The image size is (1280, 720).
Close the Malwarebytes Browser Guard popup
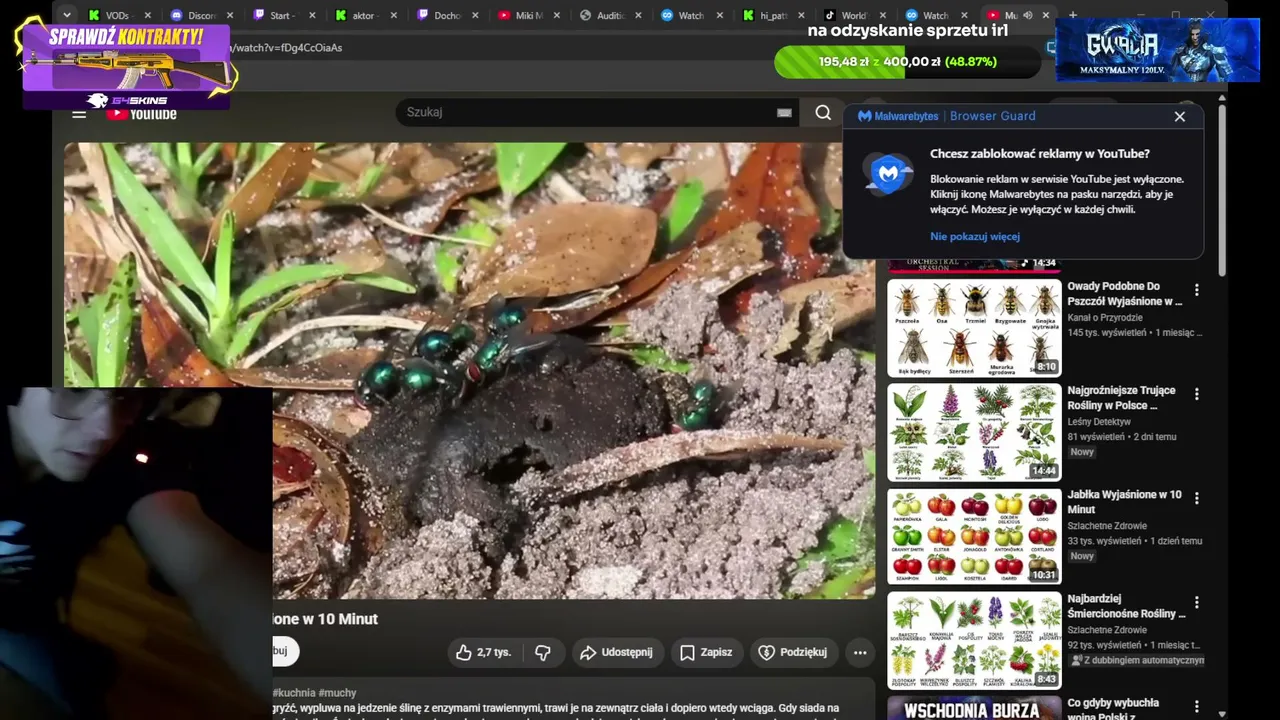coord(1180,116)
